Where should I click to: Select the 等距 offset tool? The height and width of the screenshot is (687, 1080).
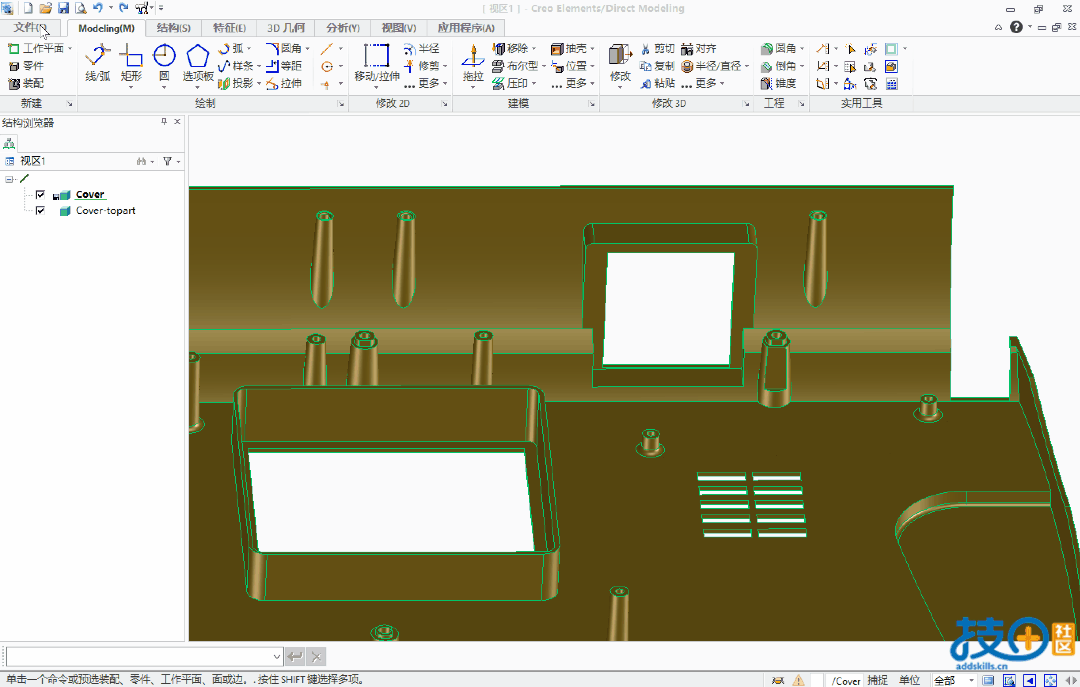tap(284, 66)
